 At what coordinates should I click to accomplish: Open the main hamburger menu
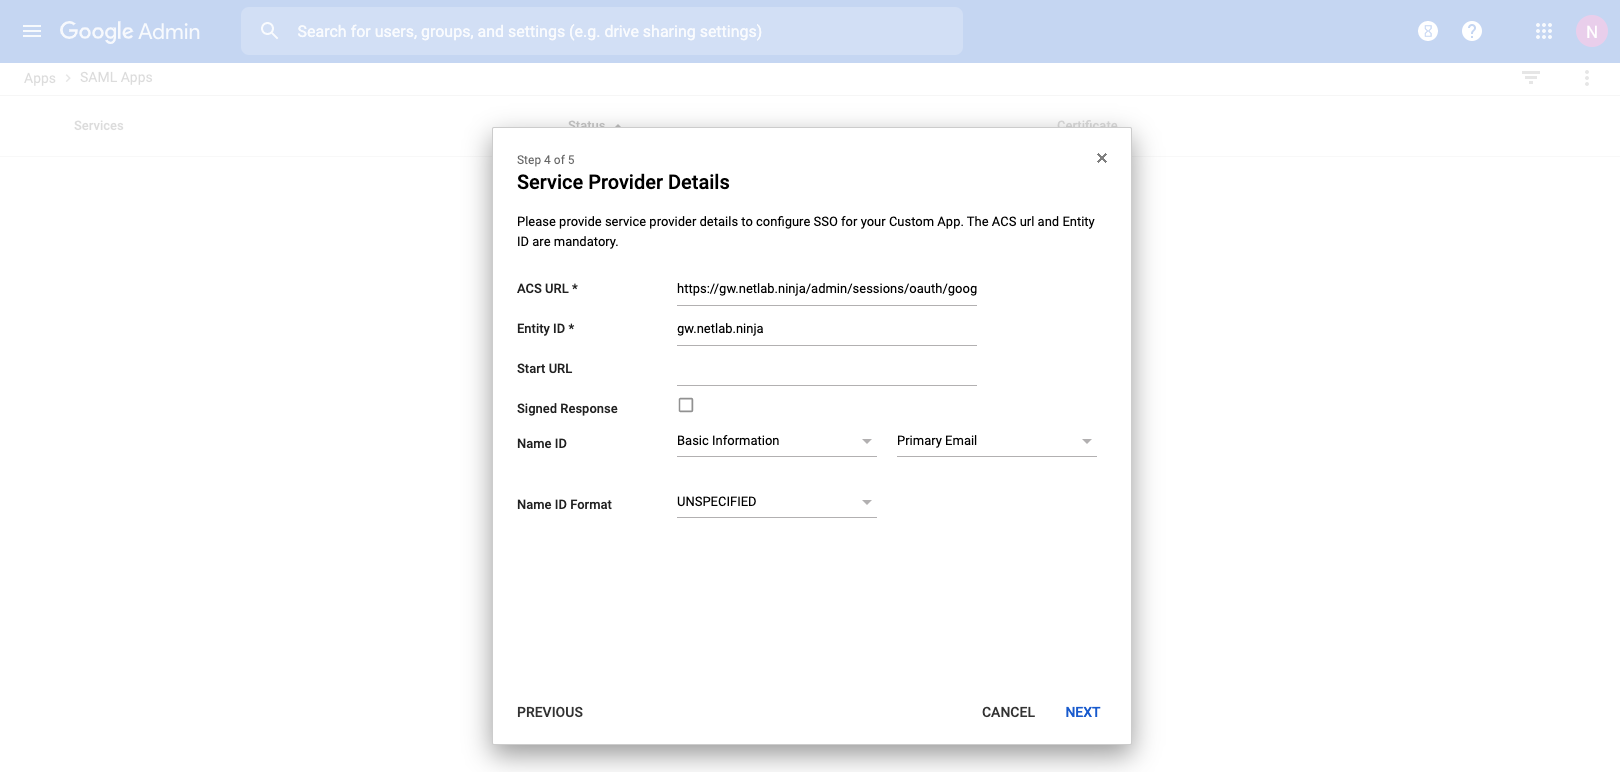click(32, 31)
